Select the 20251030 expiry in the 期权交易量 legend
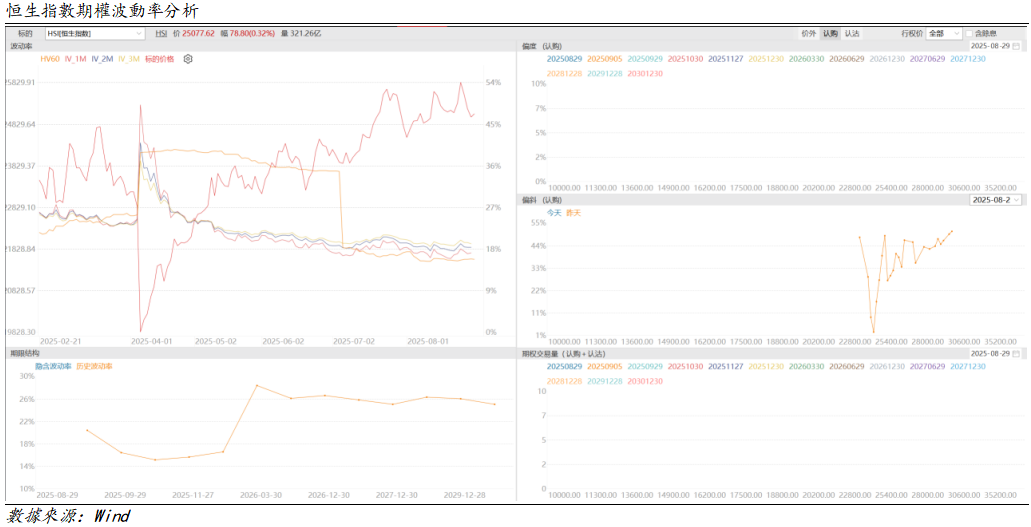Screen dimensions: 1031x527 [x=685, y=367]
